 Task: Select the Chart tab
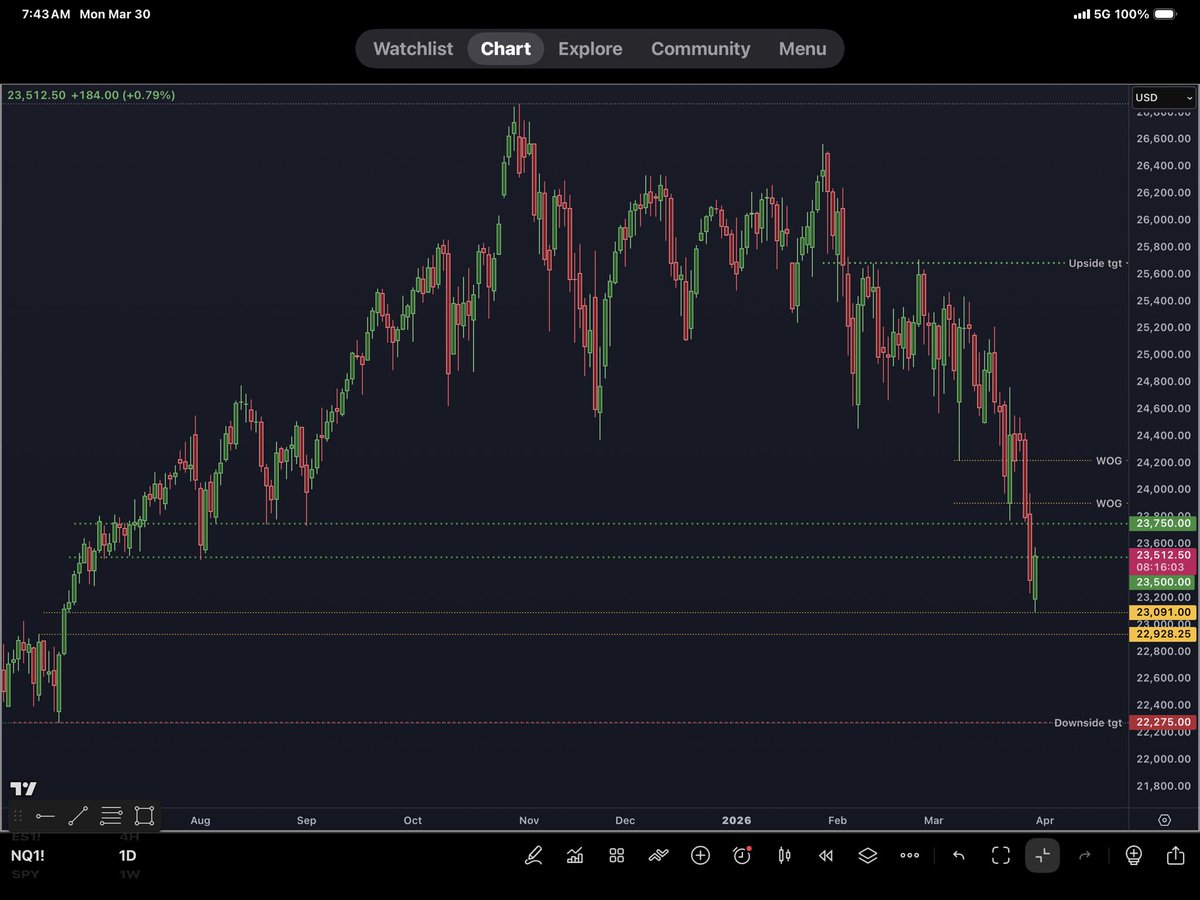point(505,48)
